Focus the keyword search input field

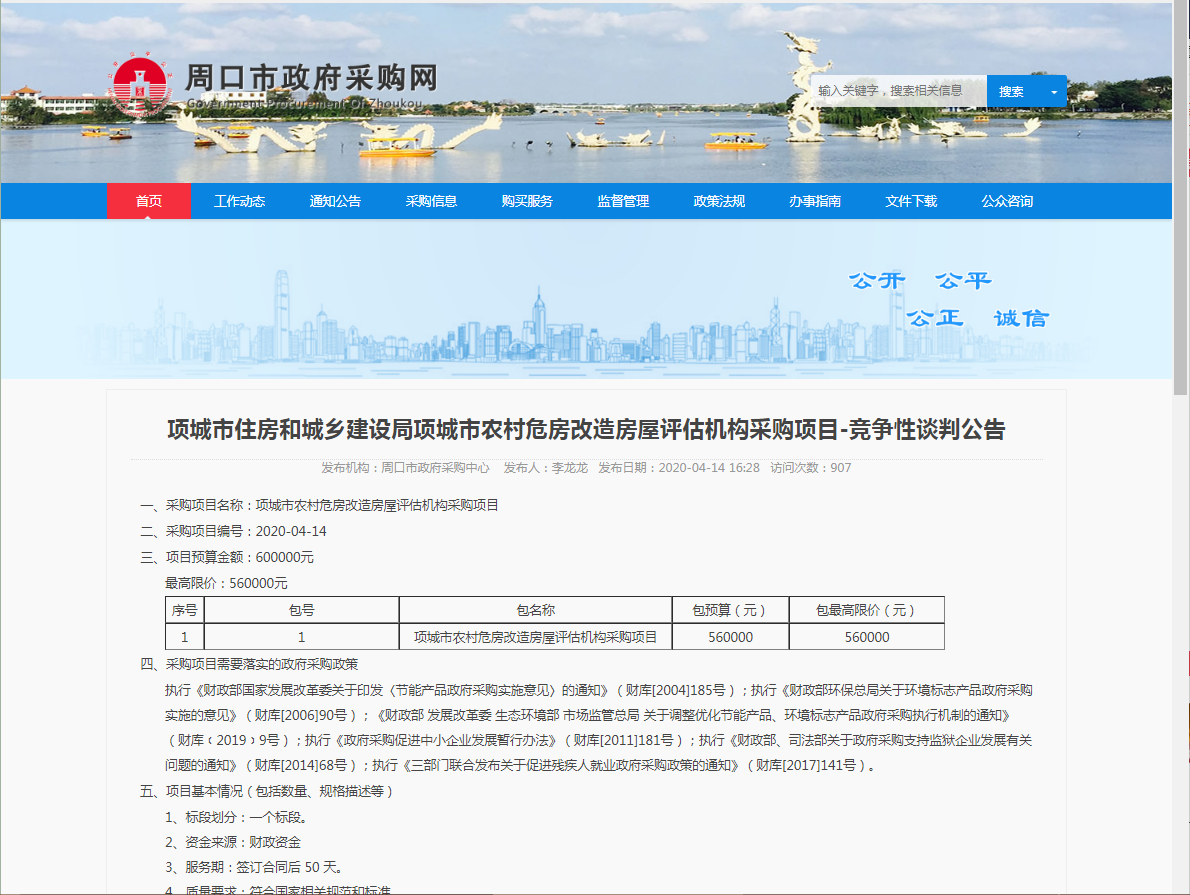897,91
